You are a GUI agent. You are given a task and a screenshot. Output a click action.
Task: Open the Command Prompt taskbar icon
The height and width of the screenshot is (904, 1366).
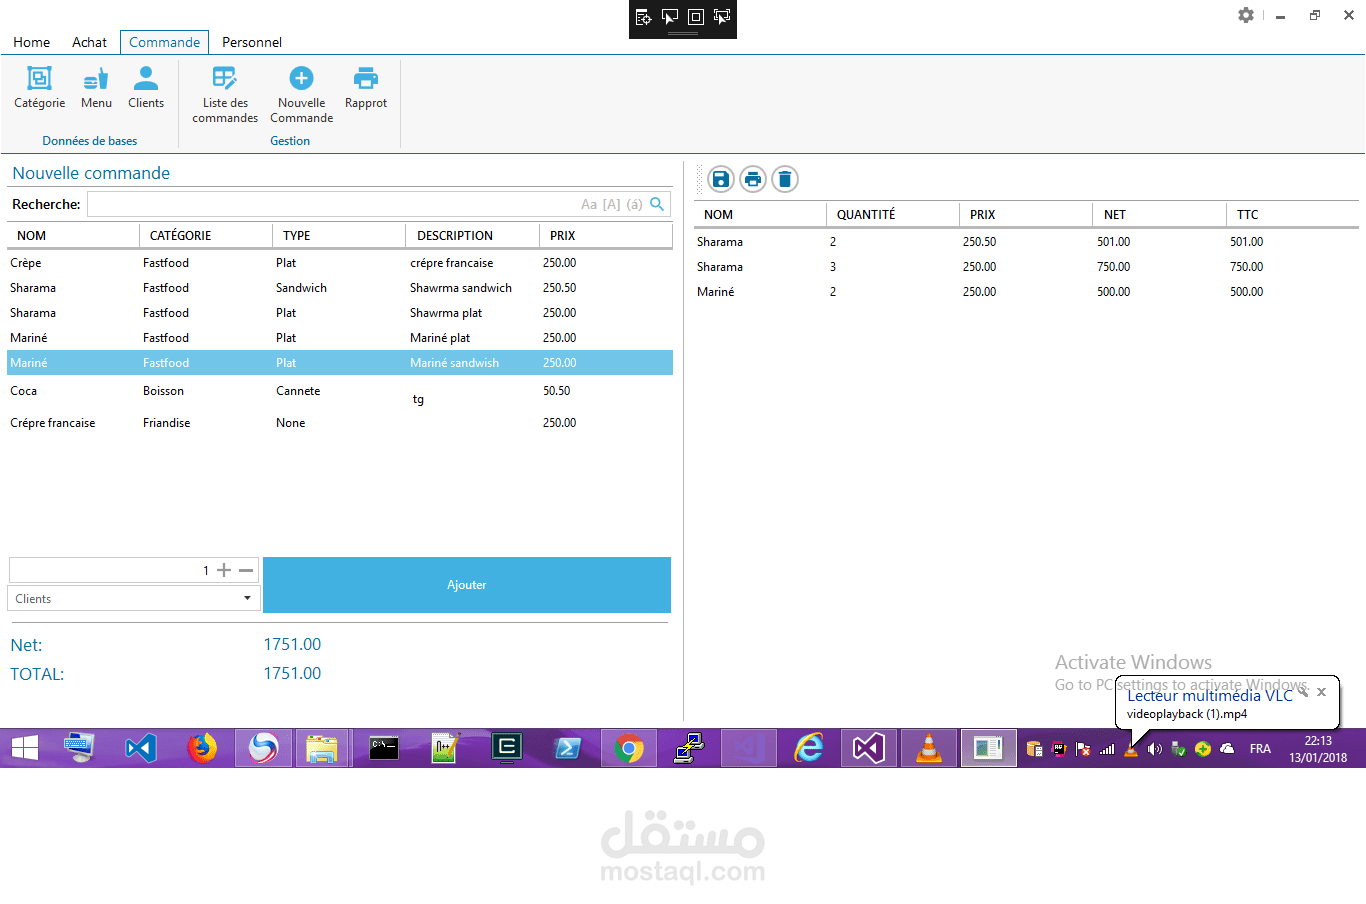[x=384, y=748]
